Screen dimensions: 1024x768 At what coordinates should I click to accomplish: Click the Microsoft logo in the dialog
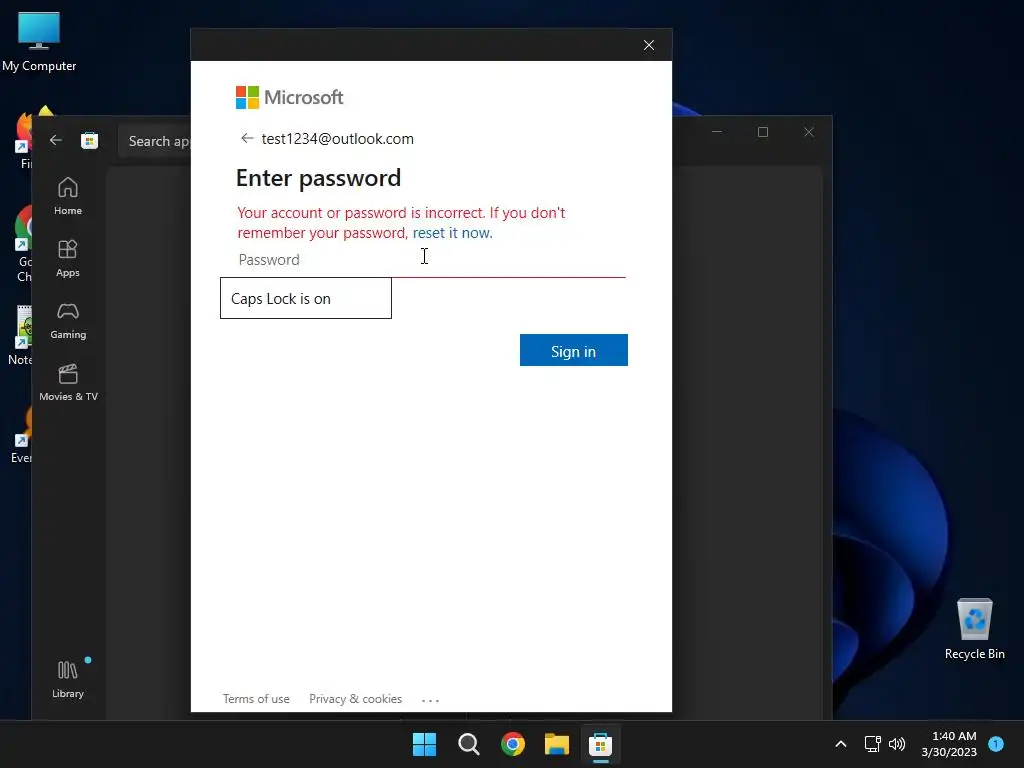pos(289,97)
